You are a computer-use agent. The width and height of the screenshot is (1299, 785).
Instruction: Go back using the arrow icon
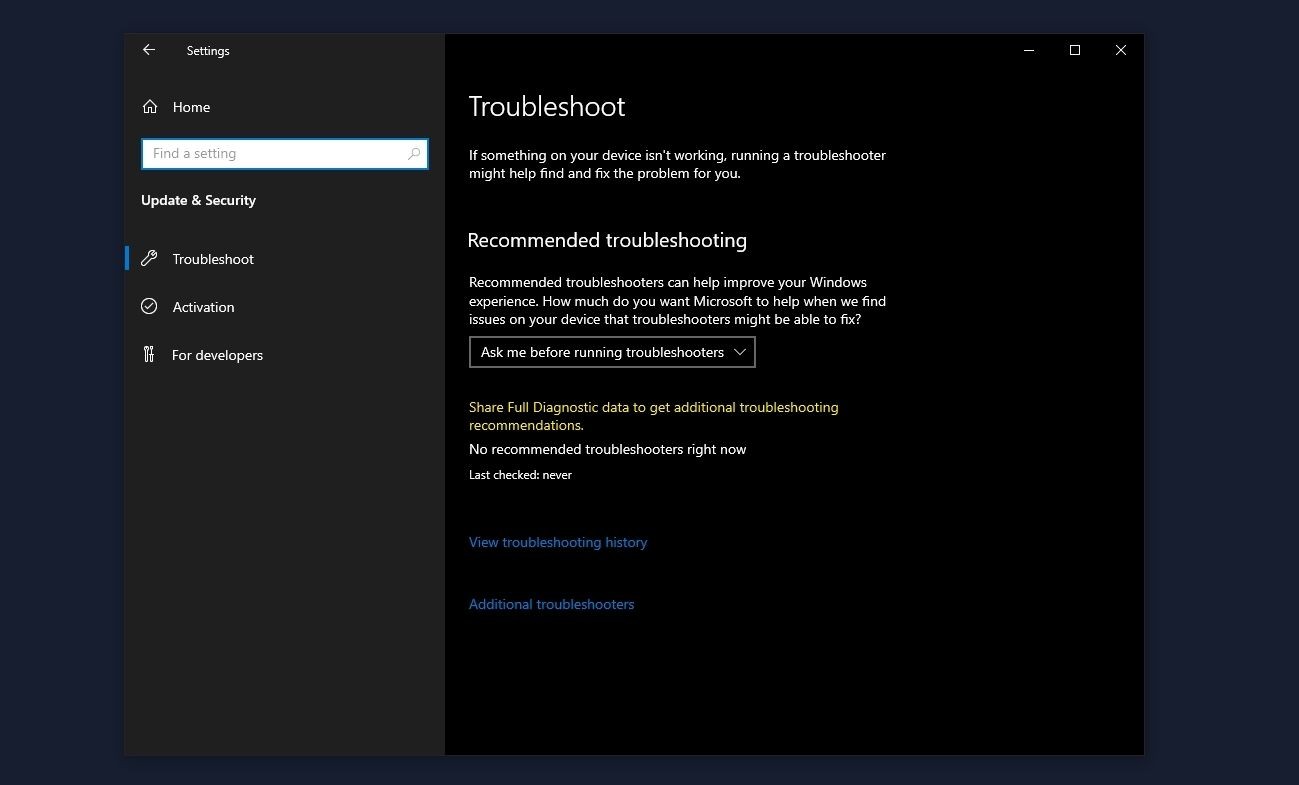tap(149, 50)
